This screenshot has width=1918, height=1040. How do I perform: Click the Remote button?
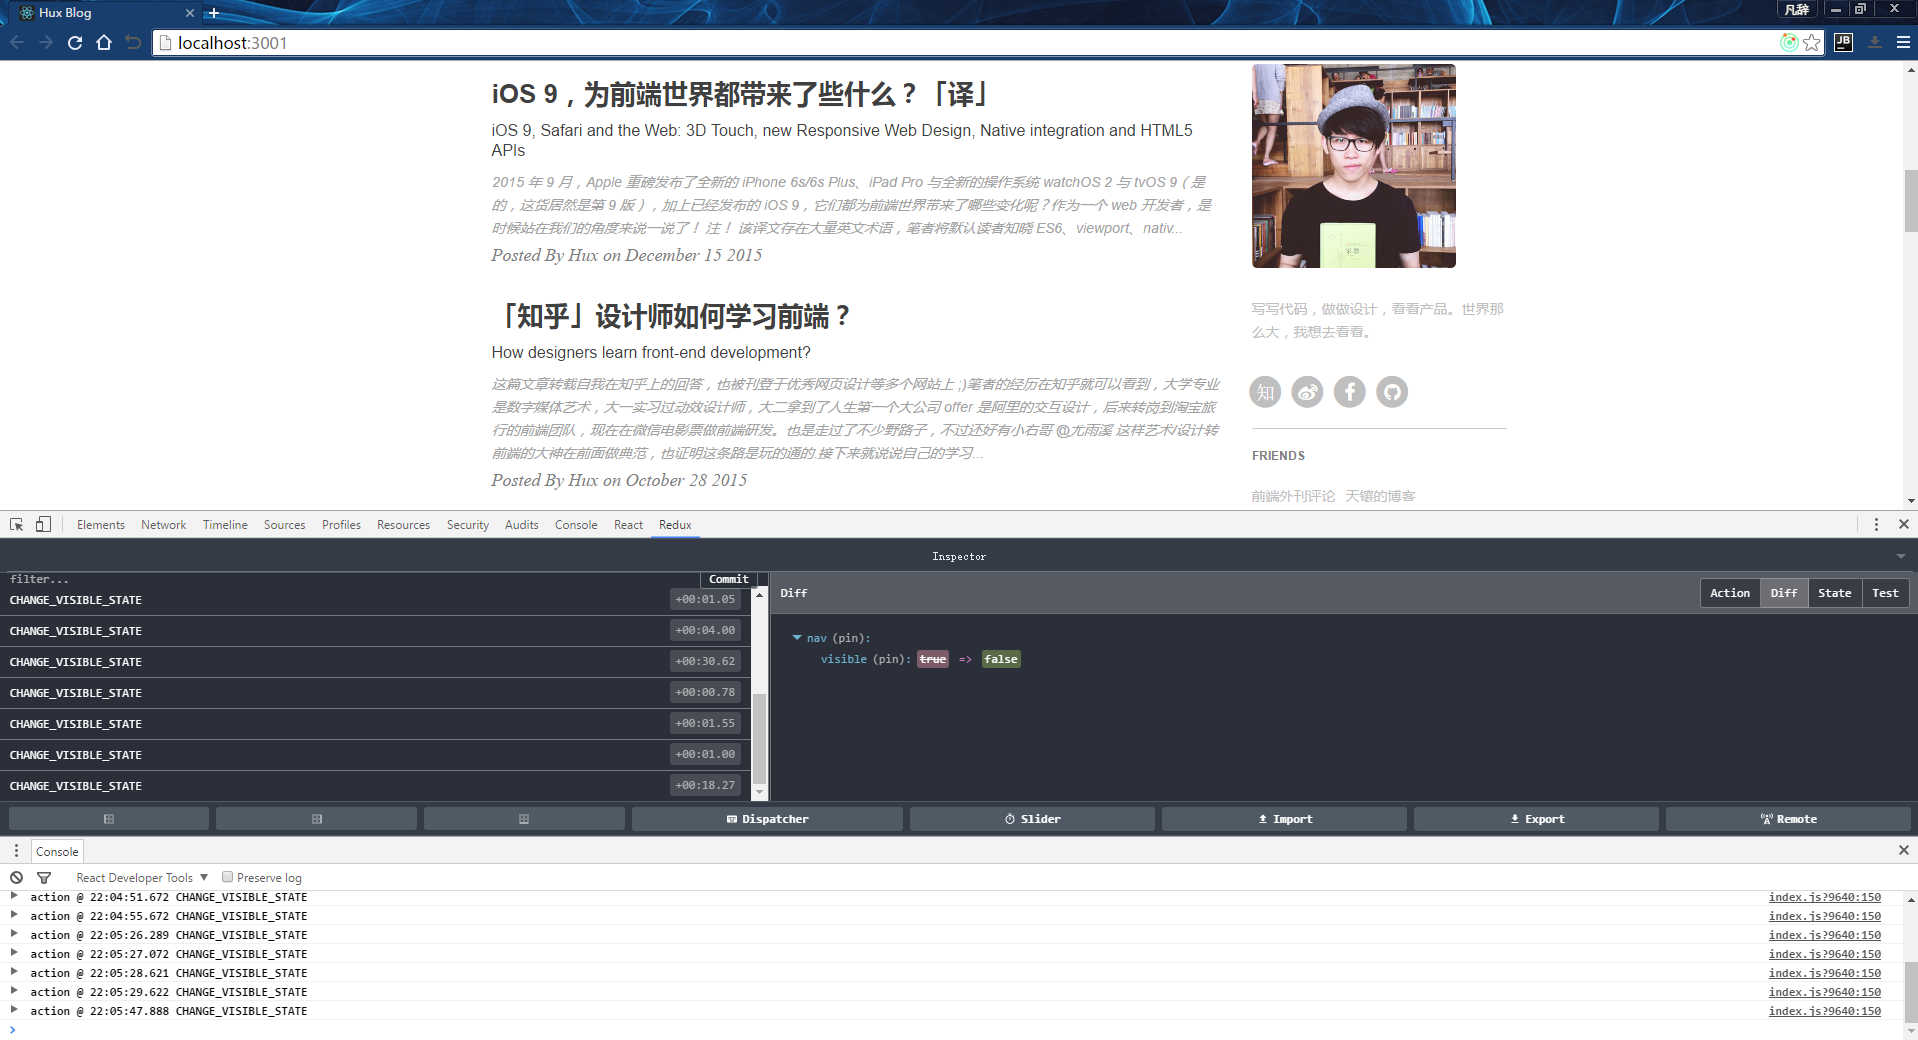pos(1788,819)
